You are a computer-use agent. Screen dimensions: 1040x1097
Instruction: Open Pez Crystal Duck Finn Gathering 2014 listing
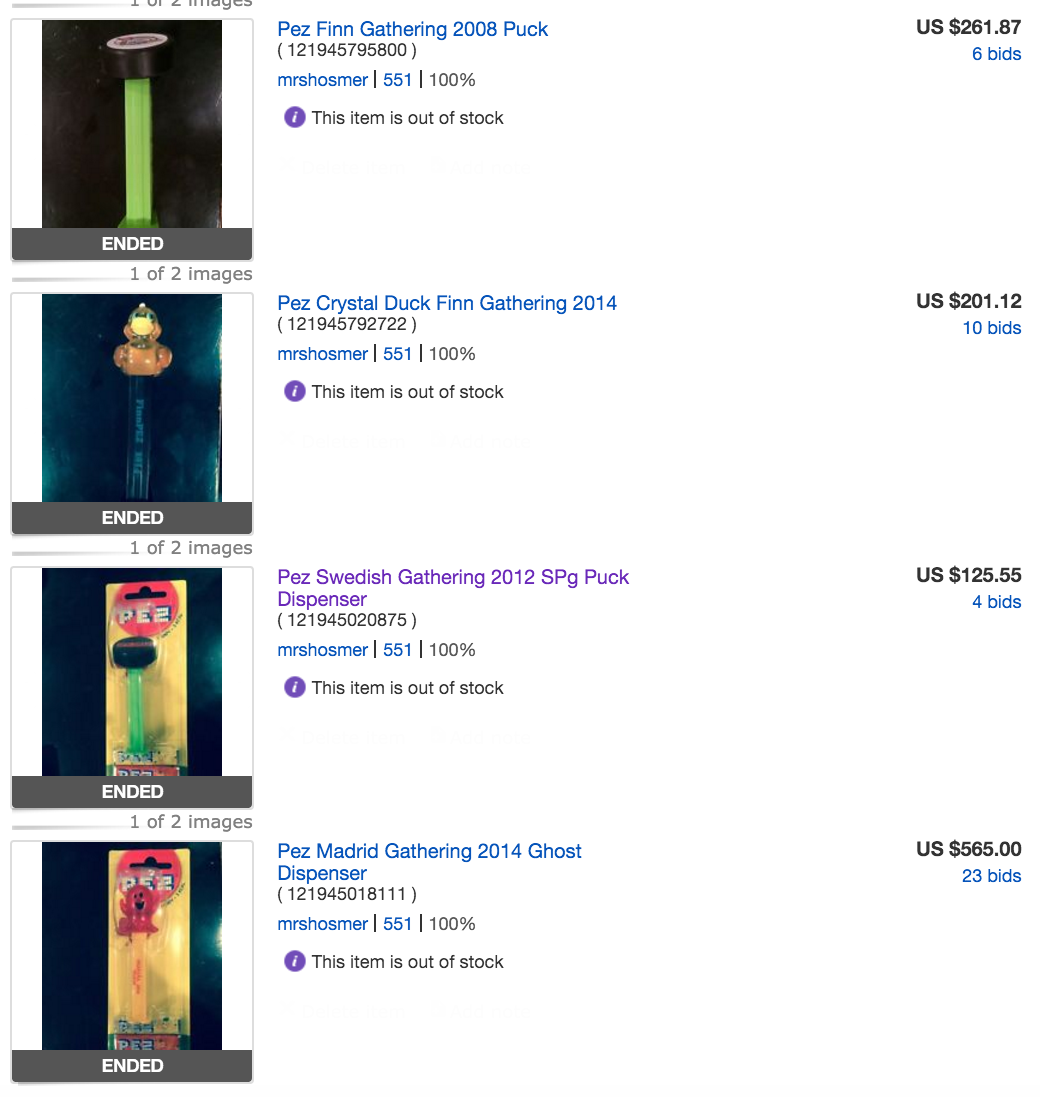tap(447, 303)
